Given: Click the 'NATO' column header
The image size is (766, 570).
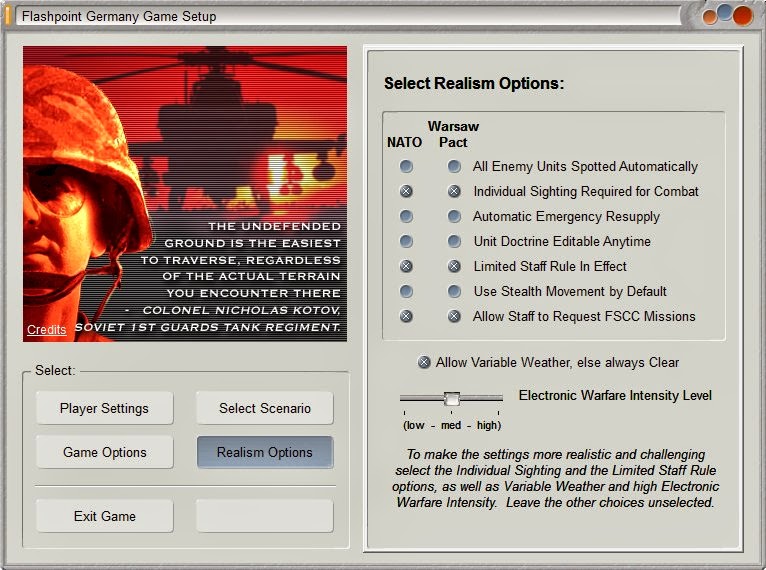Looking at the screenshot, I should click(x=404, y=143).
